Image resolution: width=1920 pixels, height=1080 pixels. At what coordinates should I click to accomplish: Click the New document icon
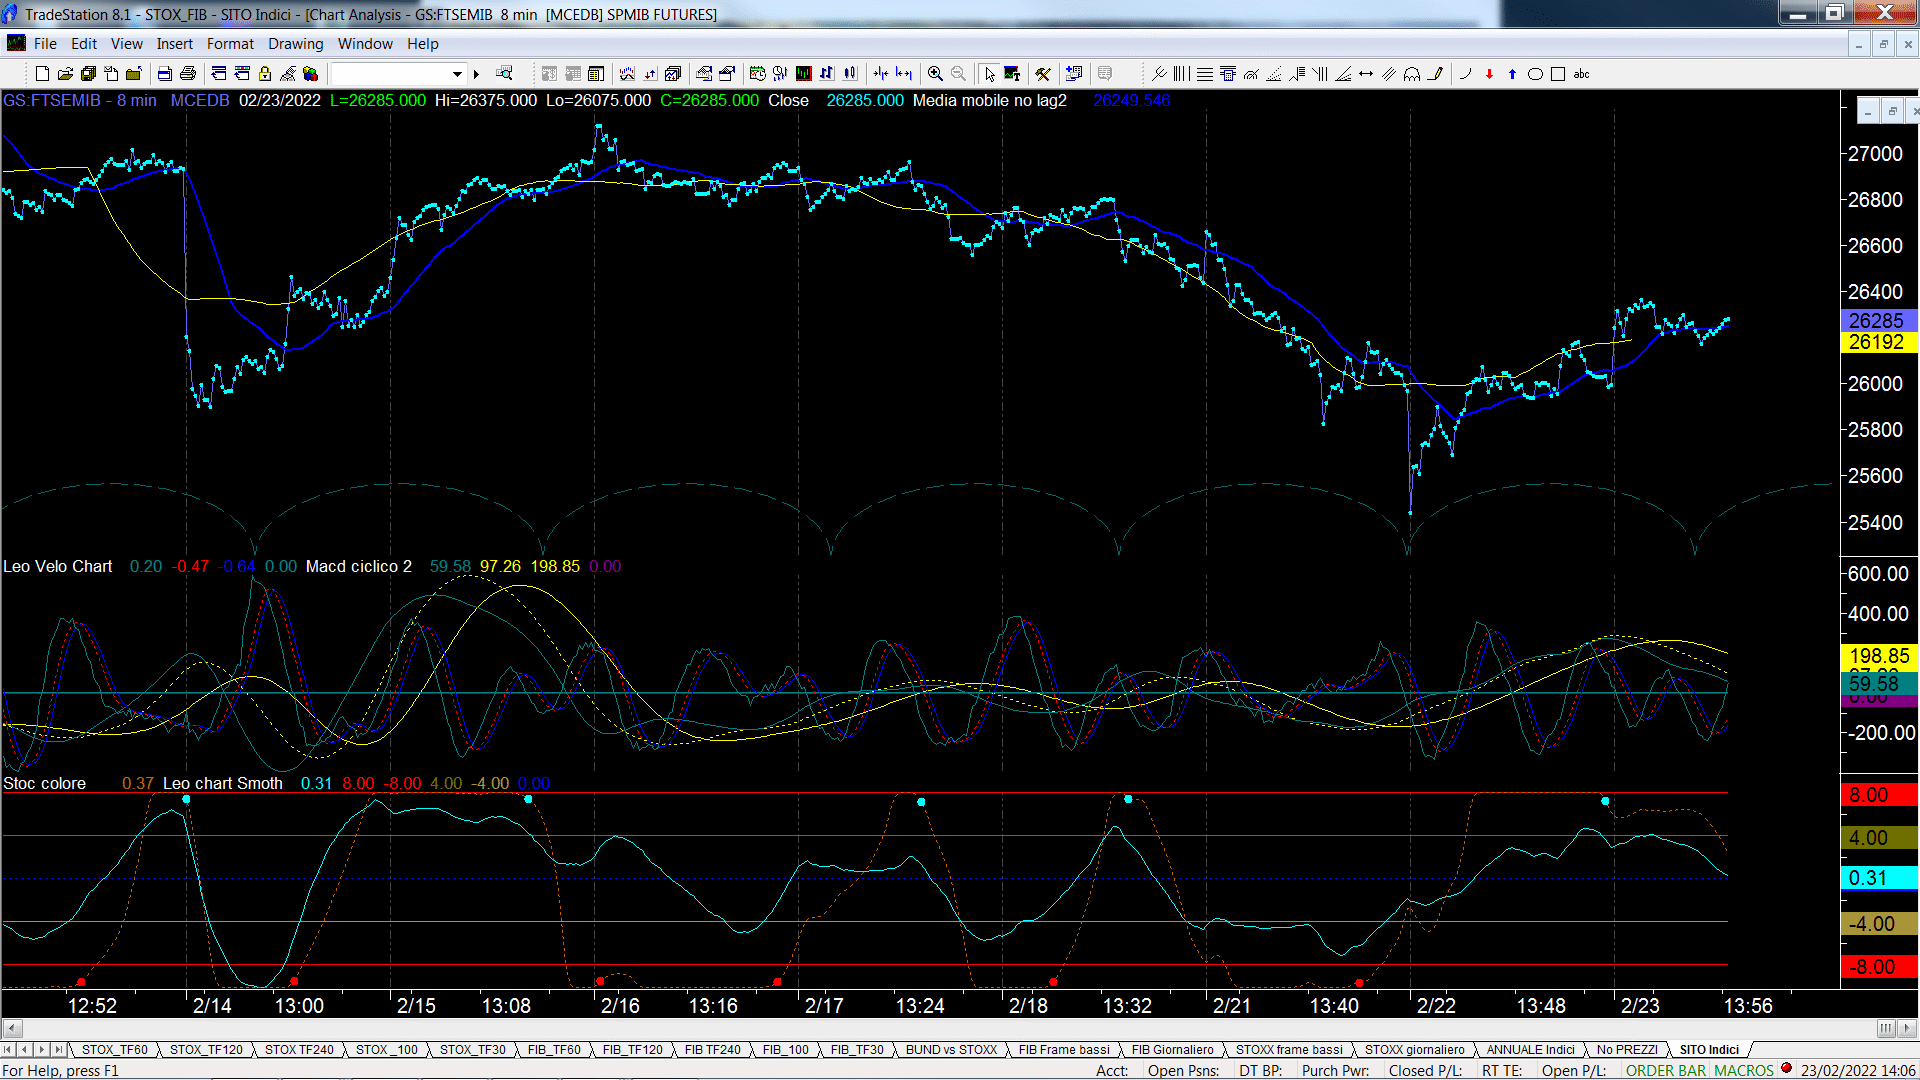coord(42,74)
